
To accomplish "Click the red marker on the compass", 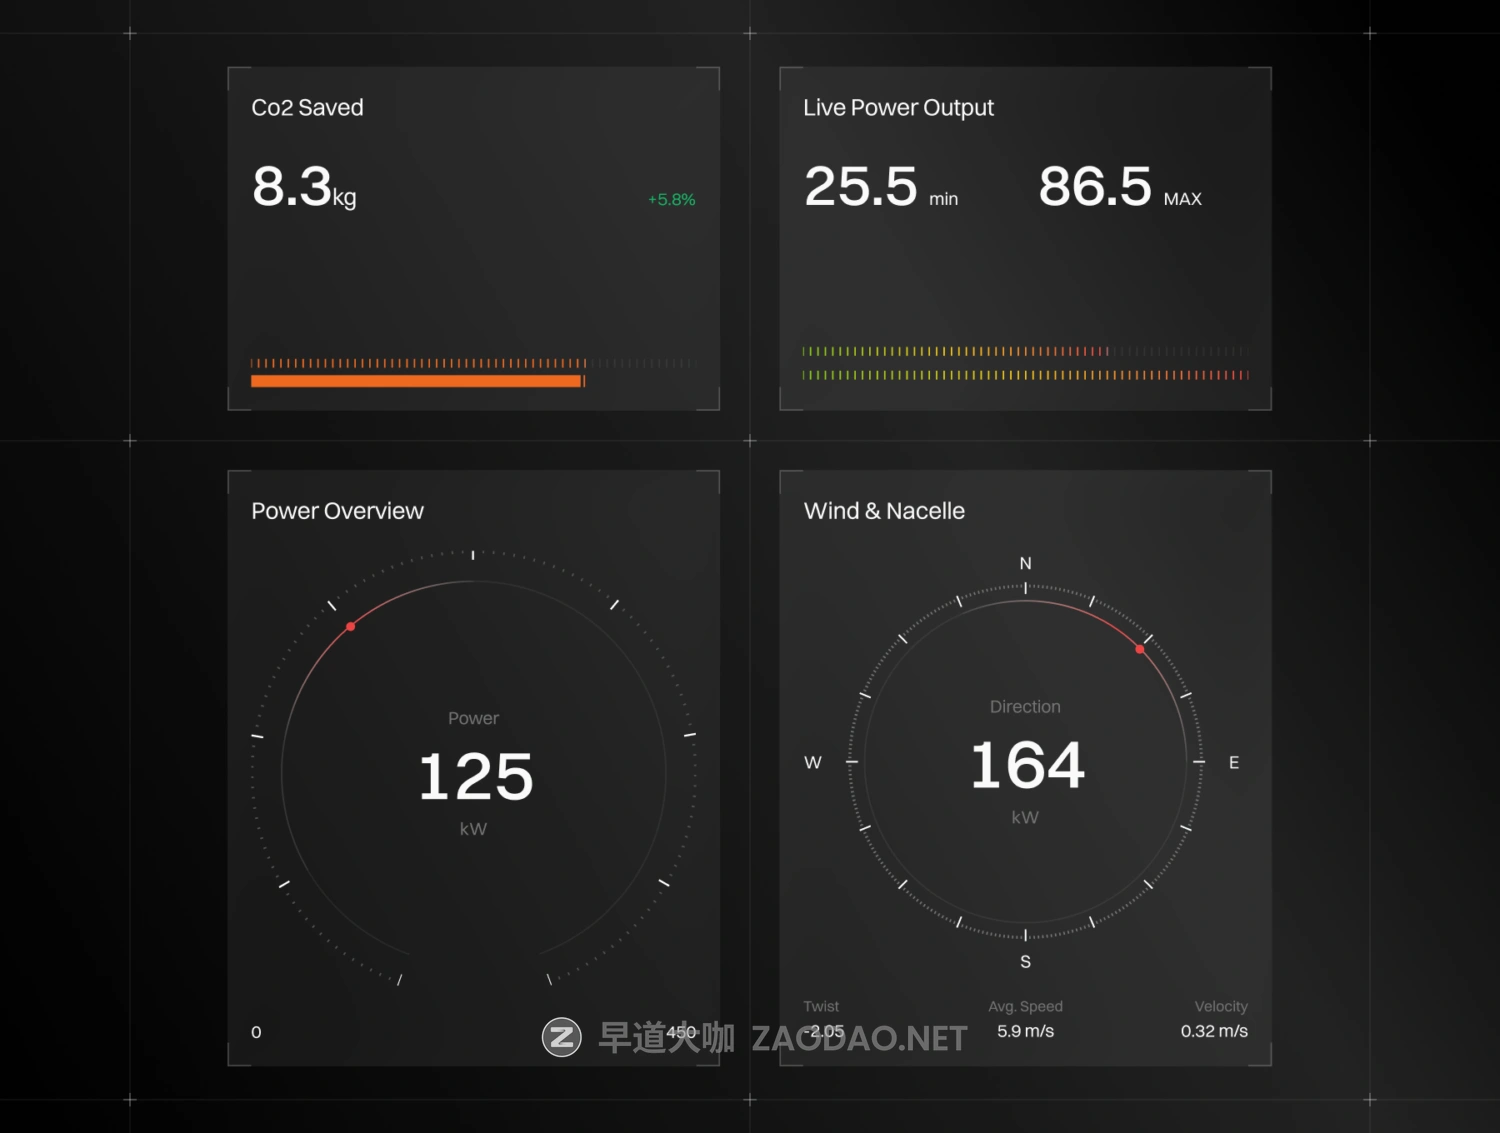I will click(1140, 650).
